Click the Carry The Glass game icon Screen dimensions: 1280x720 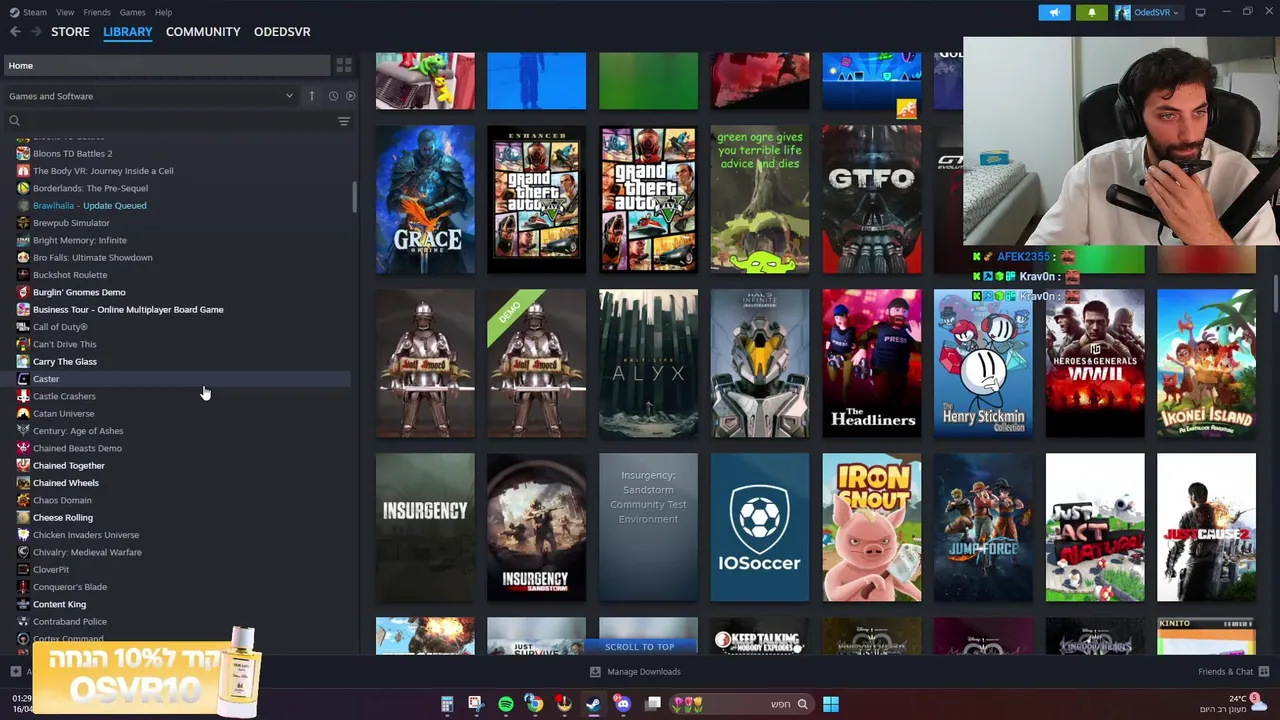coord(23,362)
